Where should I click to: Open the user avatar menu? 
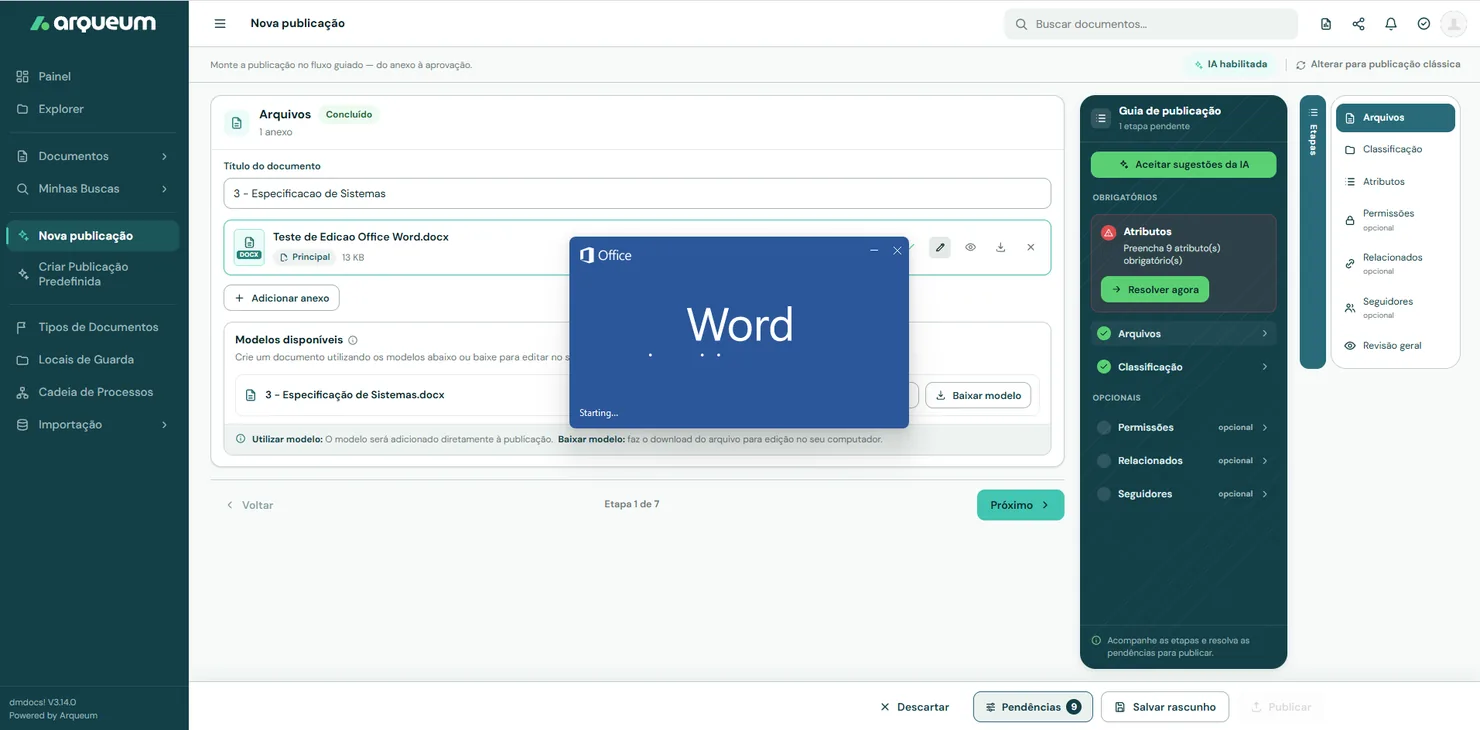click(x=1453, y=24)
